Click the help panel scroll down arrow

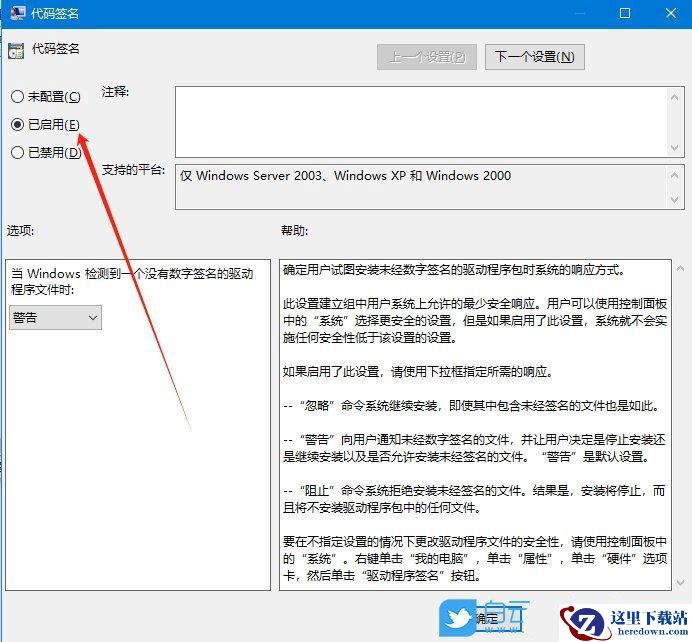coord(681,583)
